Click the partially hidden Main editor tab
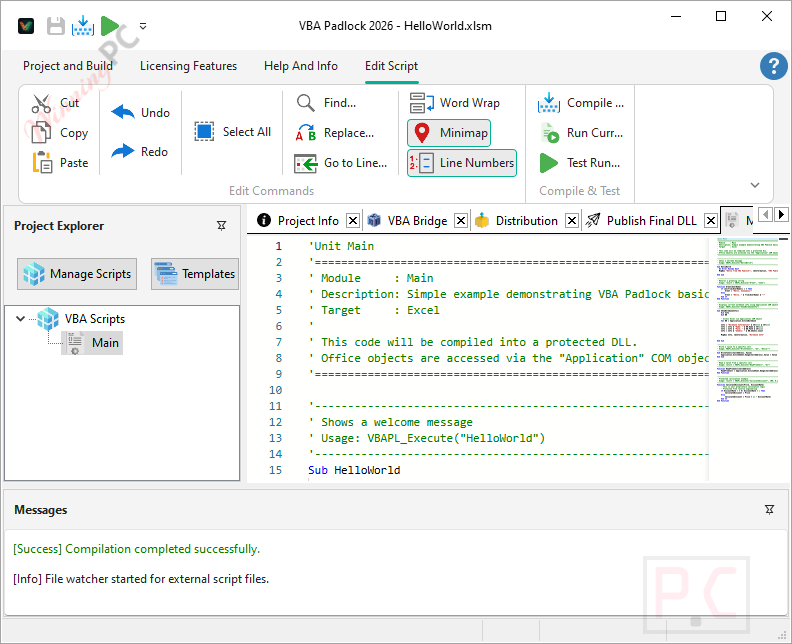 (x=738, y=221)
